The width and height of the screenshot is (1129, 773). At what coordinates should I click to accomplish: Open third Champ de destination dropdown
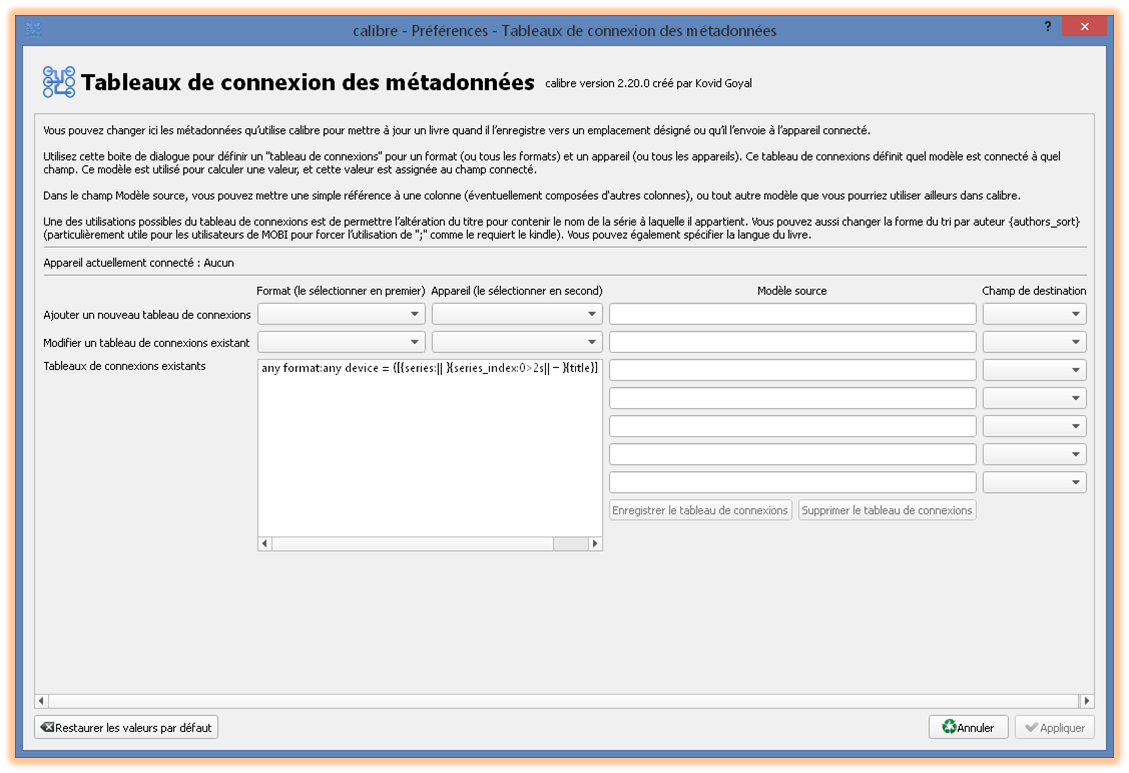[1034, 370]
